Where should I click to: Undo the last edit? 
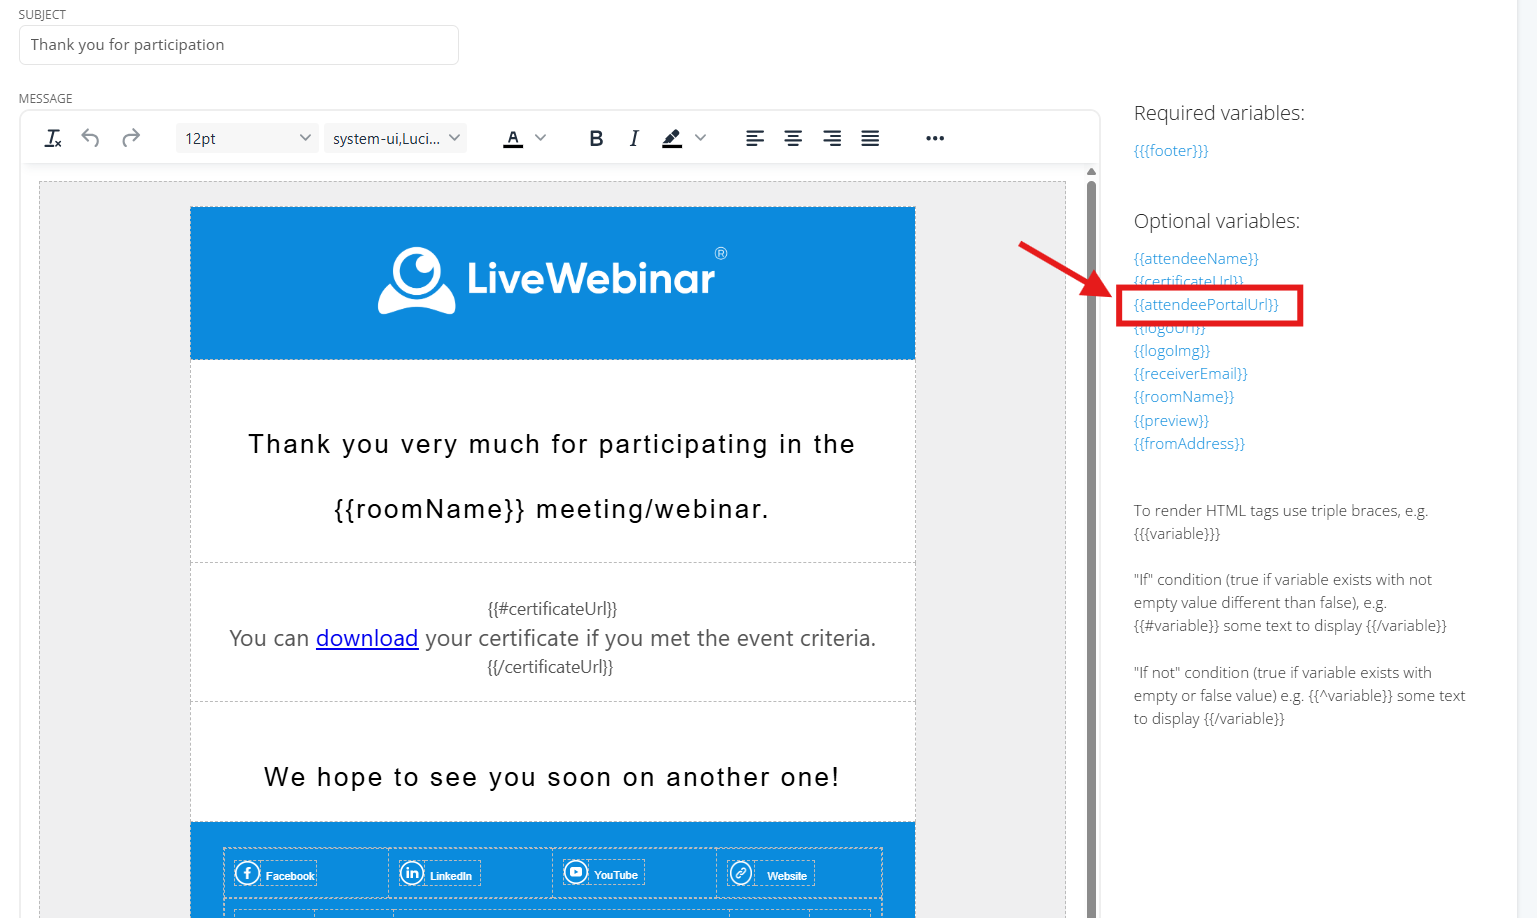point(91,138)
